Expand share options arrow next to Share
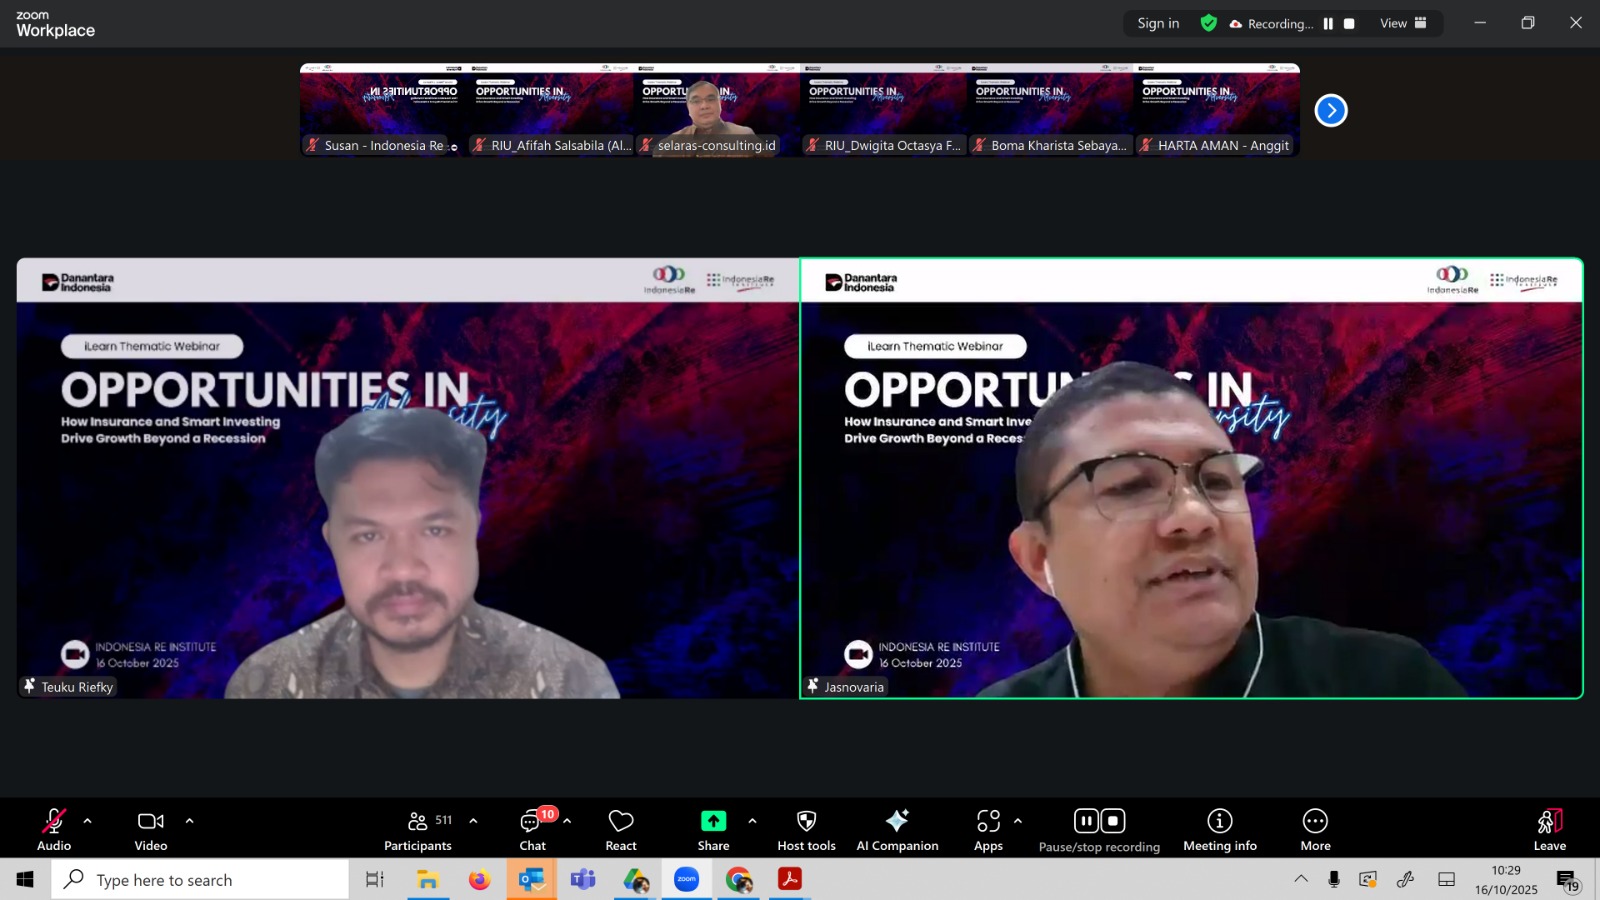 [752, 821]
